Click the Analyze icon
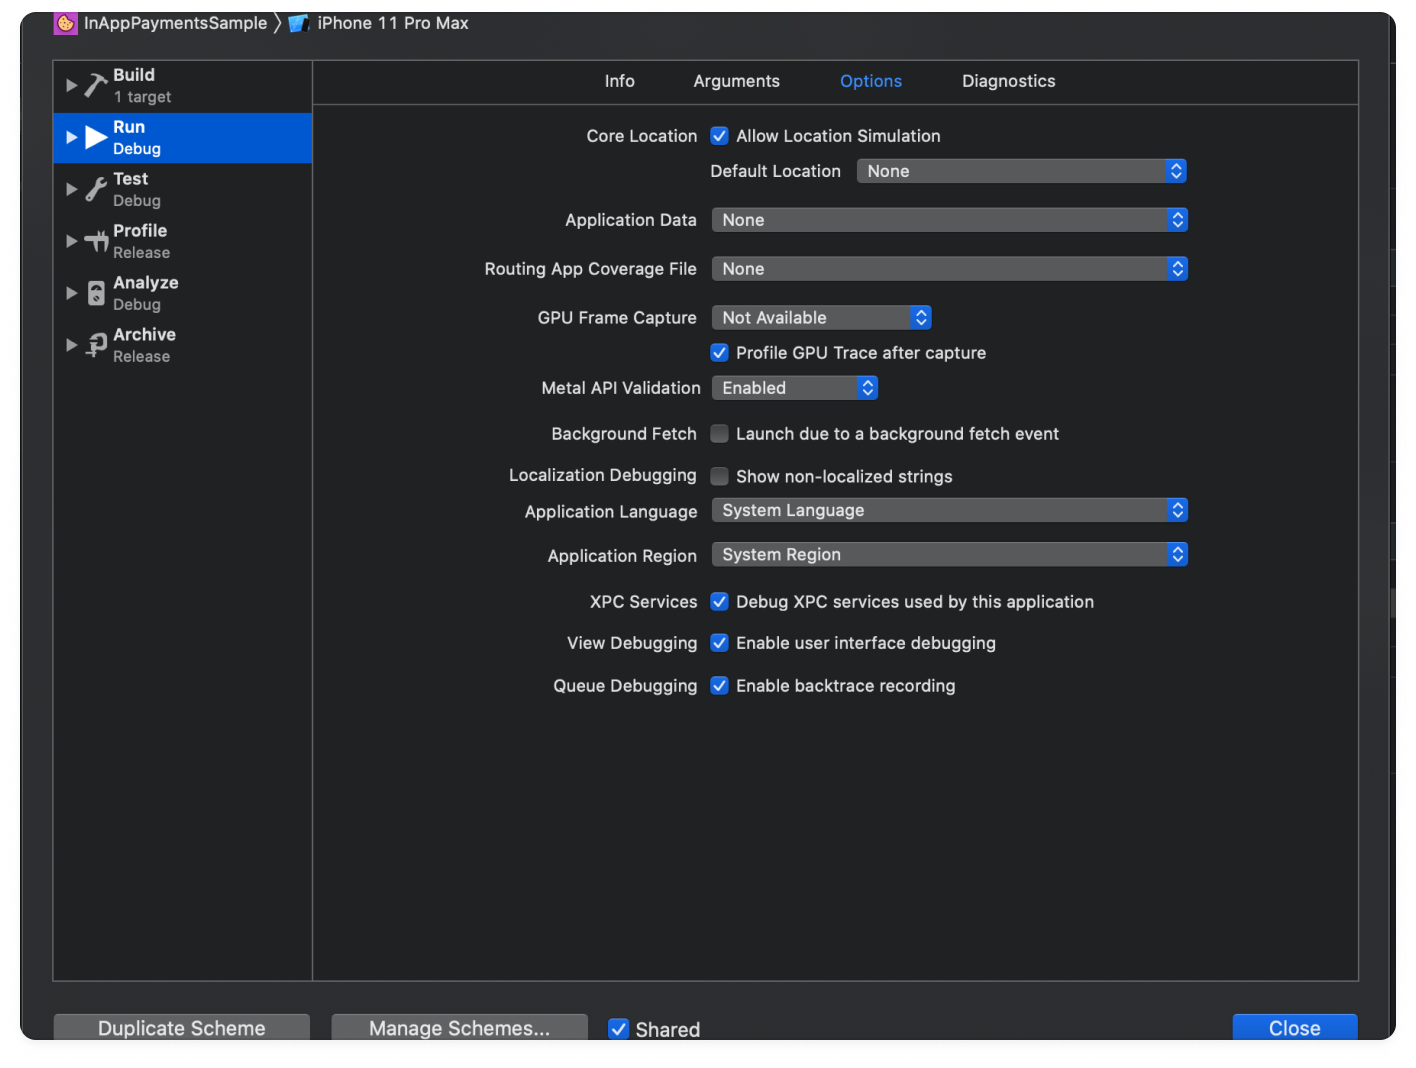Viewport: 1416px width, 1068px height. click(x=96, y=293)
